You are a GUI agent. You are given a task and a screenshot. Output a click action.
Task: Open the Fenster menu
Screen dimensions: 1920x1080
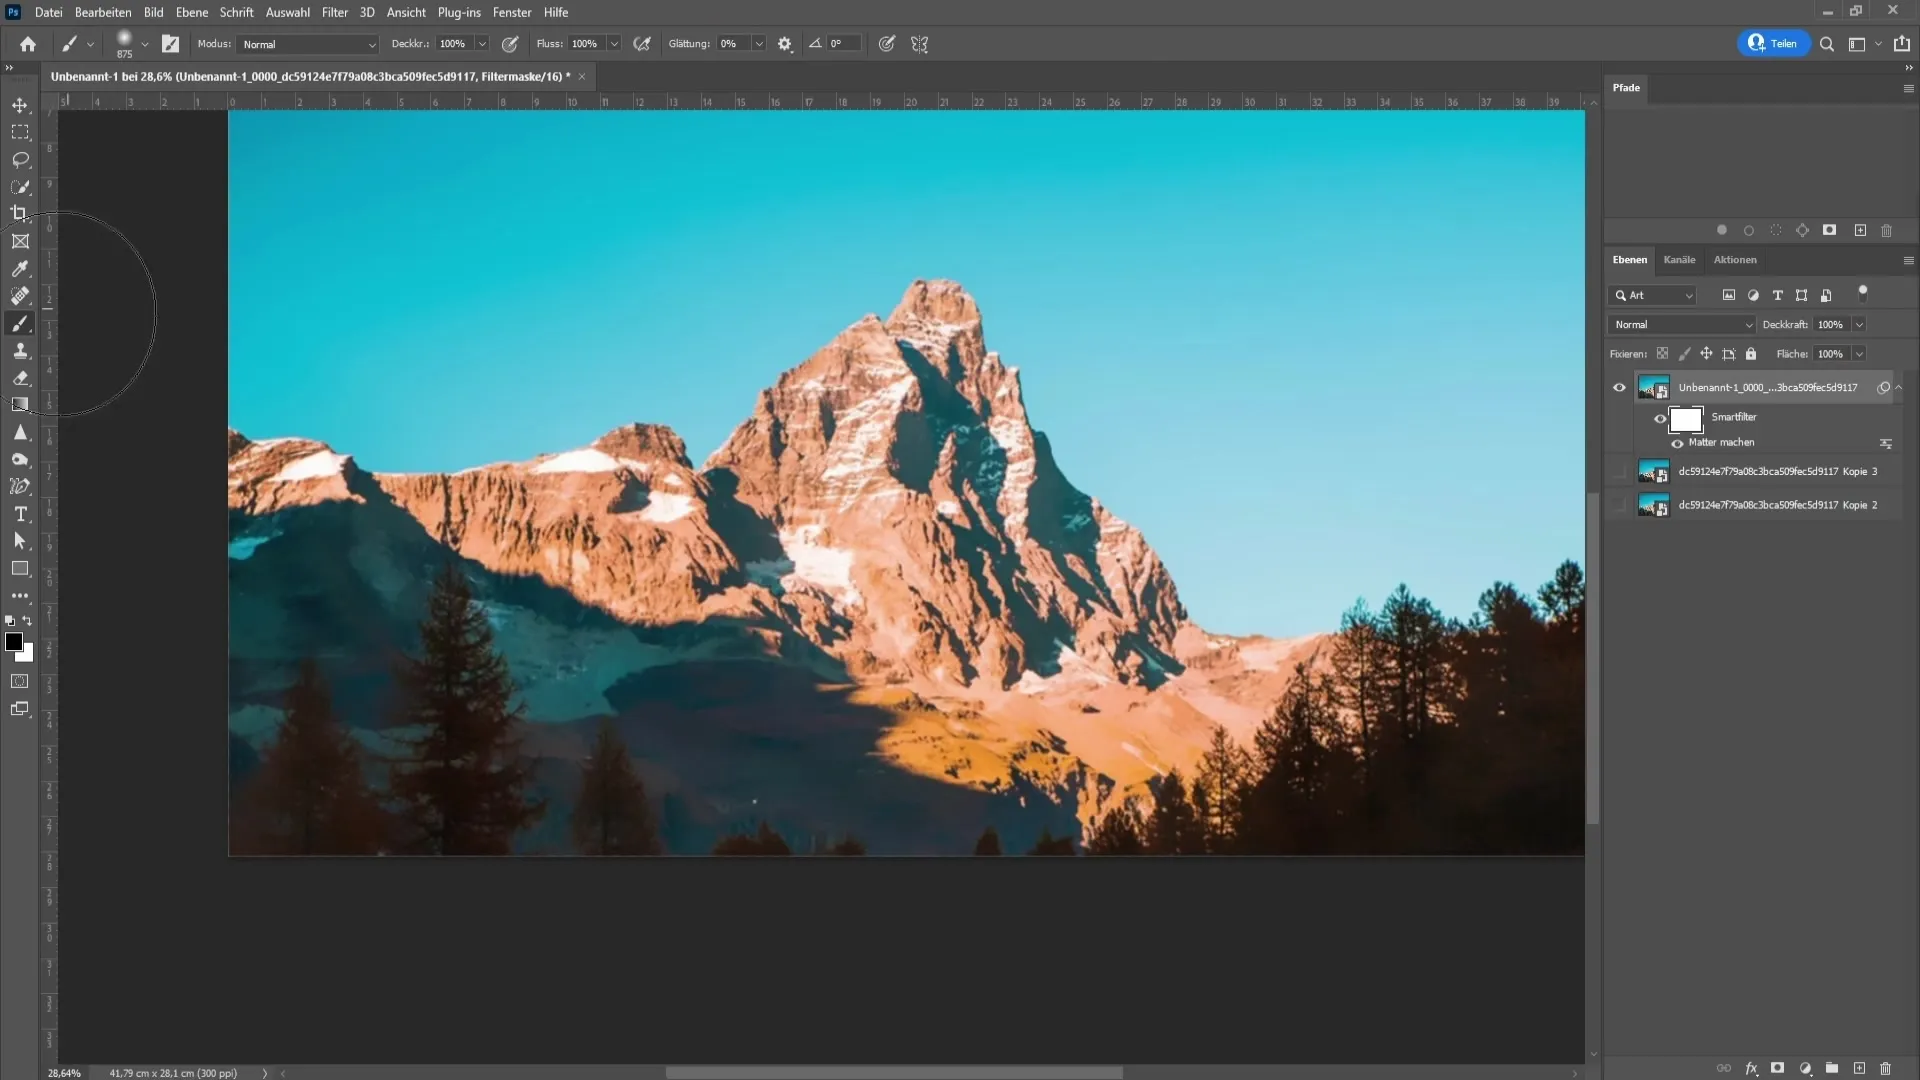512,12
